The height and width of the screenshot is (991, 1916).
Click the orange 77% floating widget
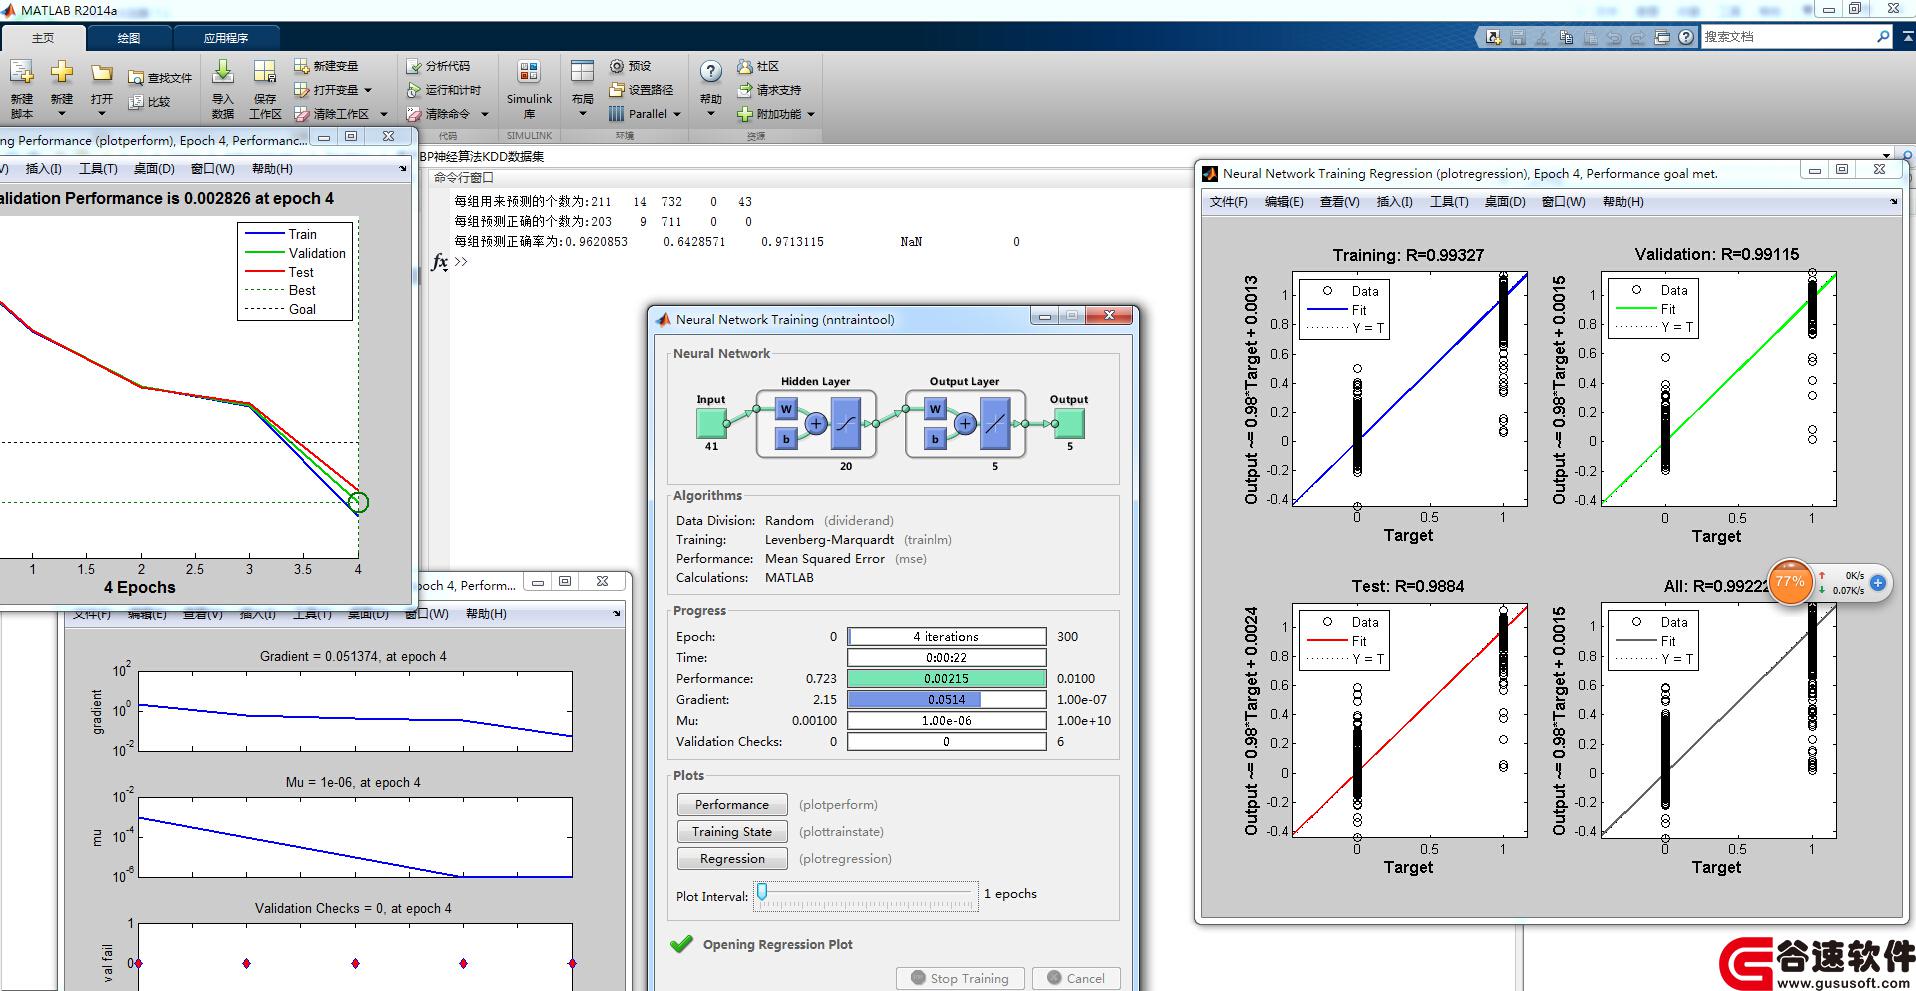click(1790, 581)
